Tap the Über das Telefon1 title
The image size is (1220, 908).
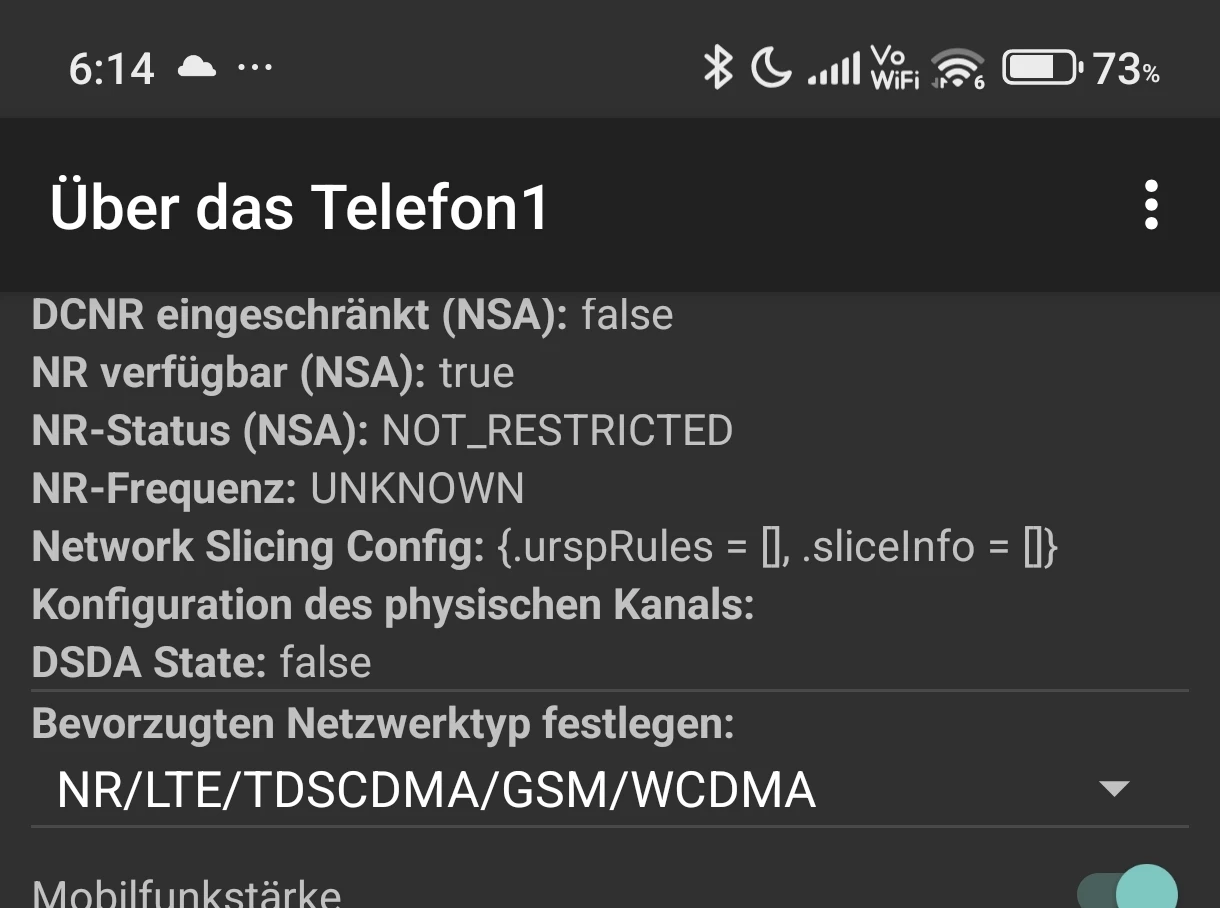click(x=300, y=207)
